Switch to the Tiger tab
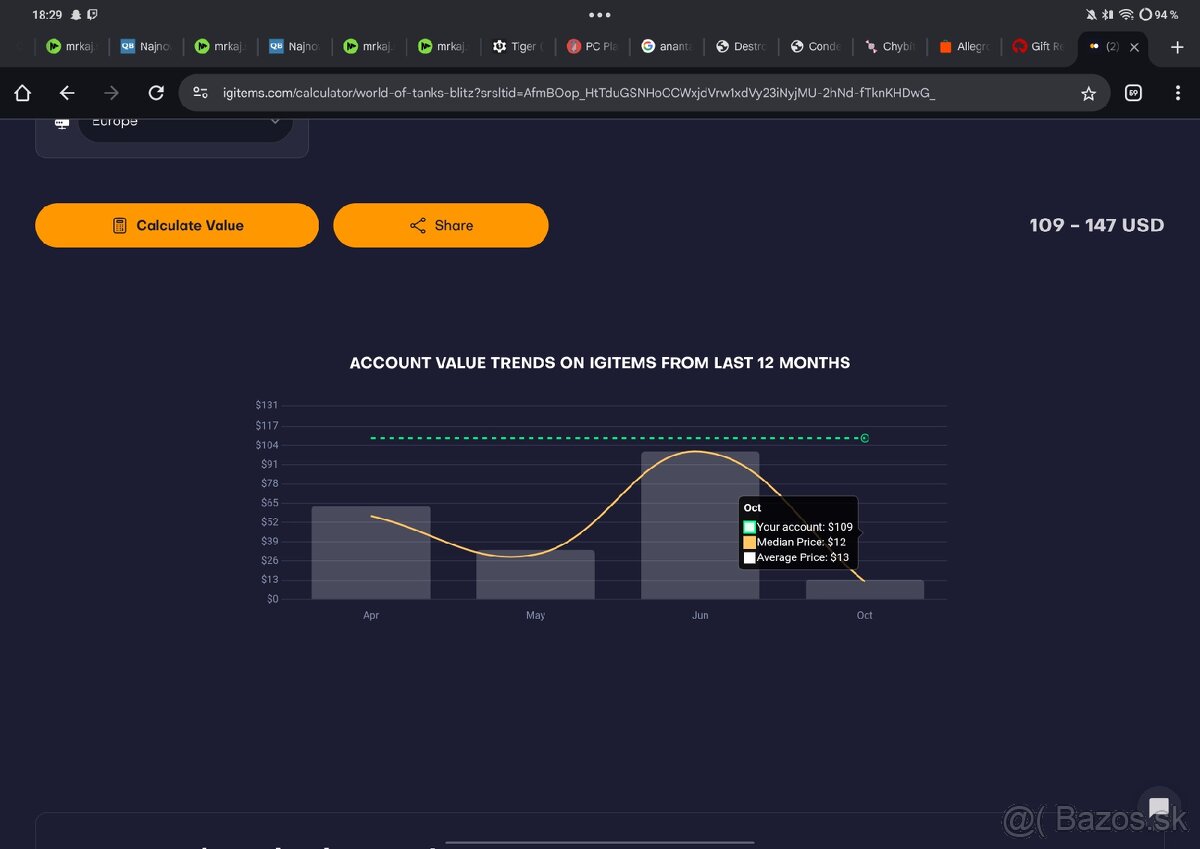The height and width of the screenshot is (849, 1200). pyautogui.click(x=517, y=46)
